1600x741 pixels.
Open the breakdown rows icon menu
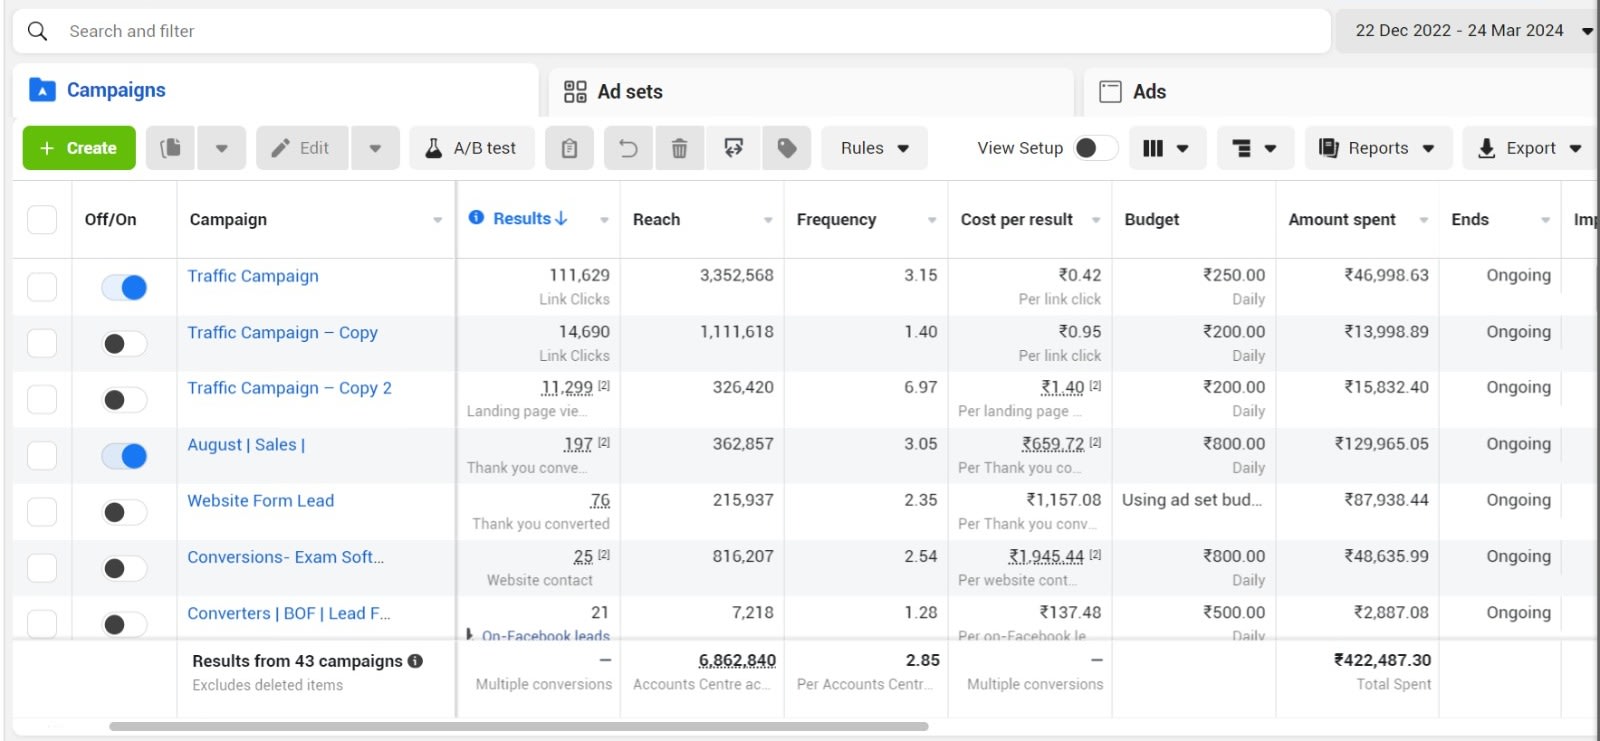(x=1254, y=148)
